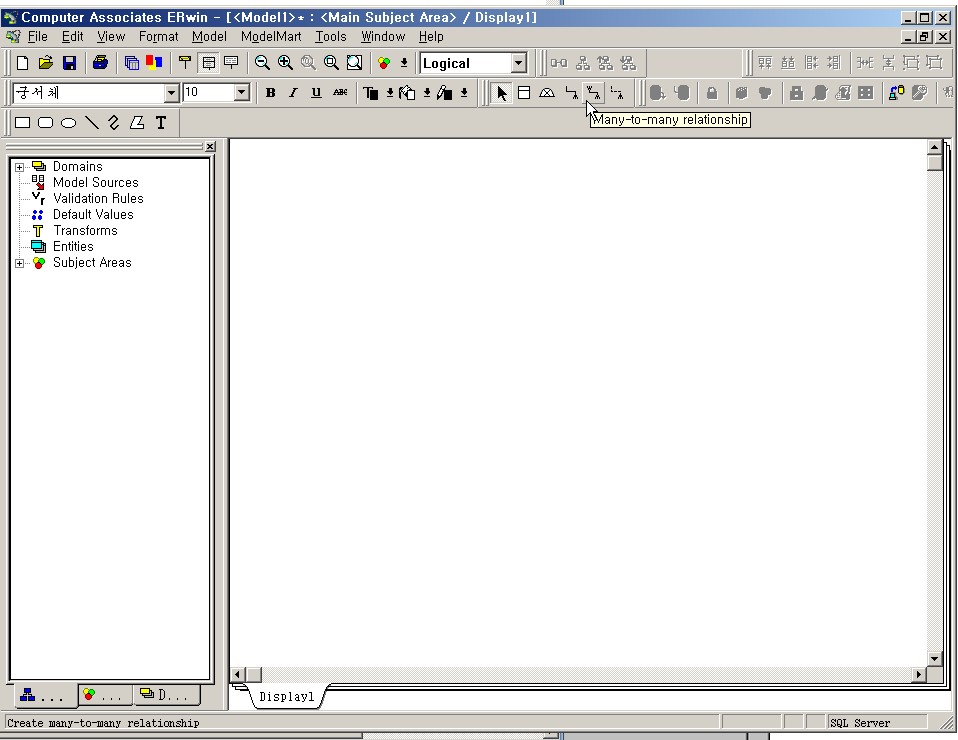This screenshot has width=958, height=740.
Task: Click the blue arrow database icon on the toolbar
Action: 896,93
